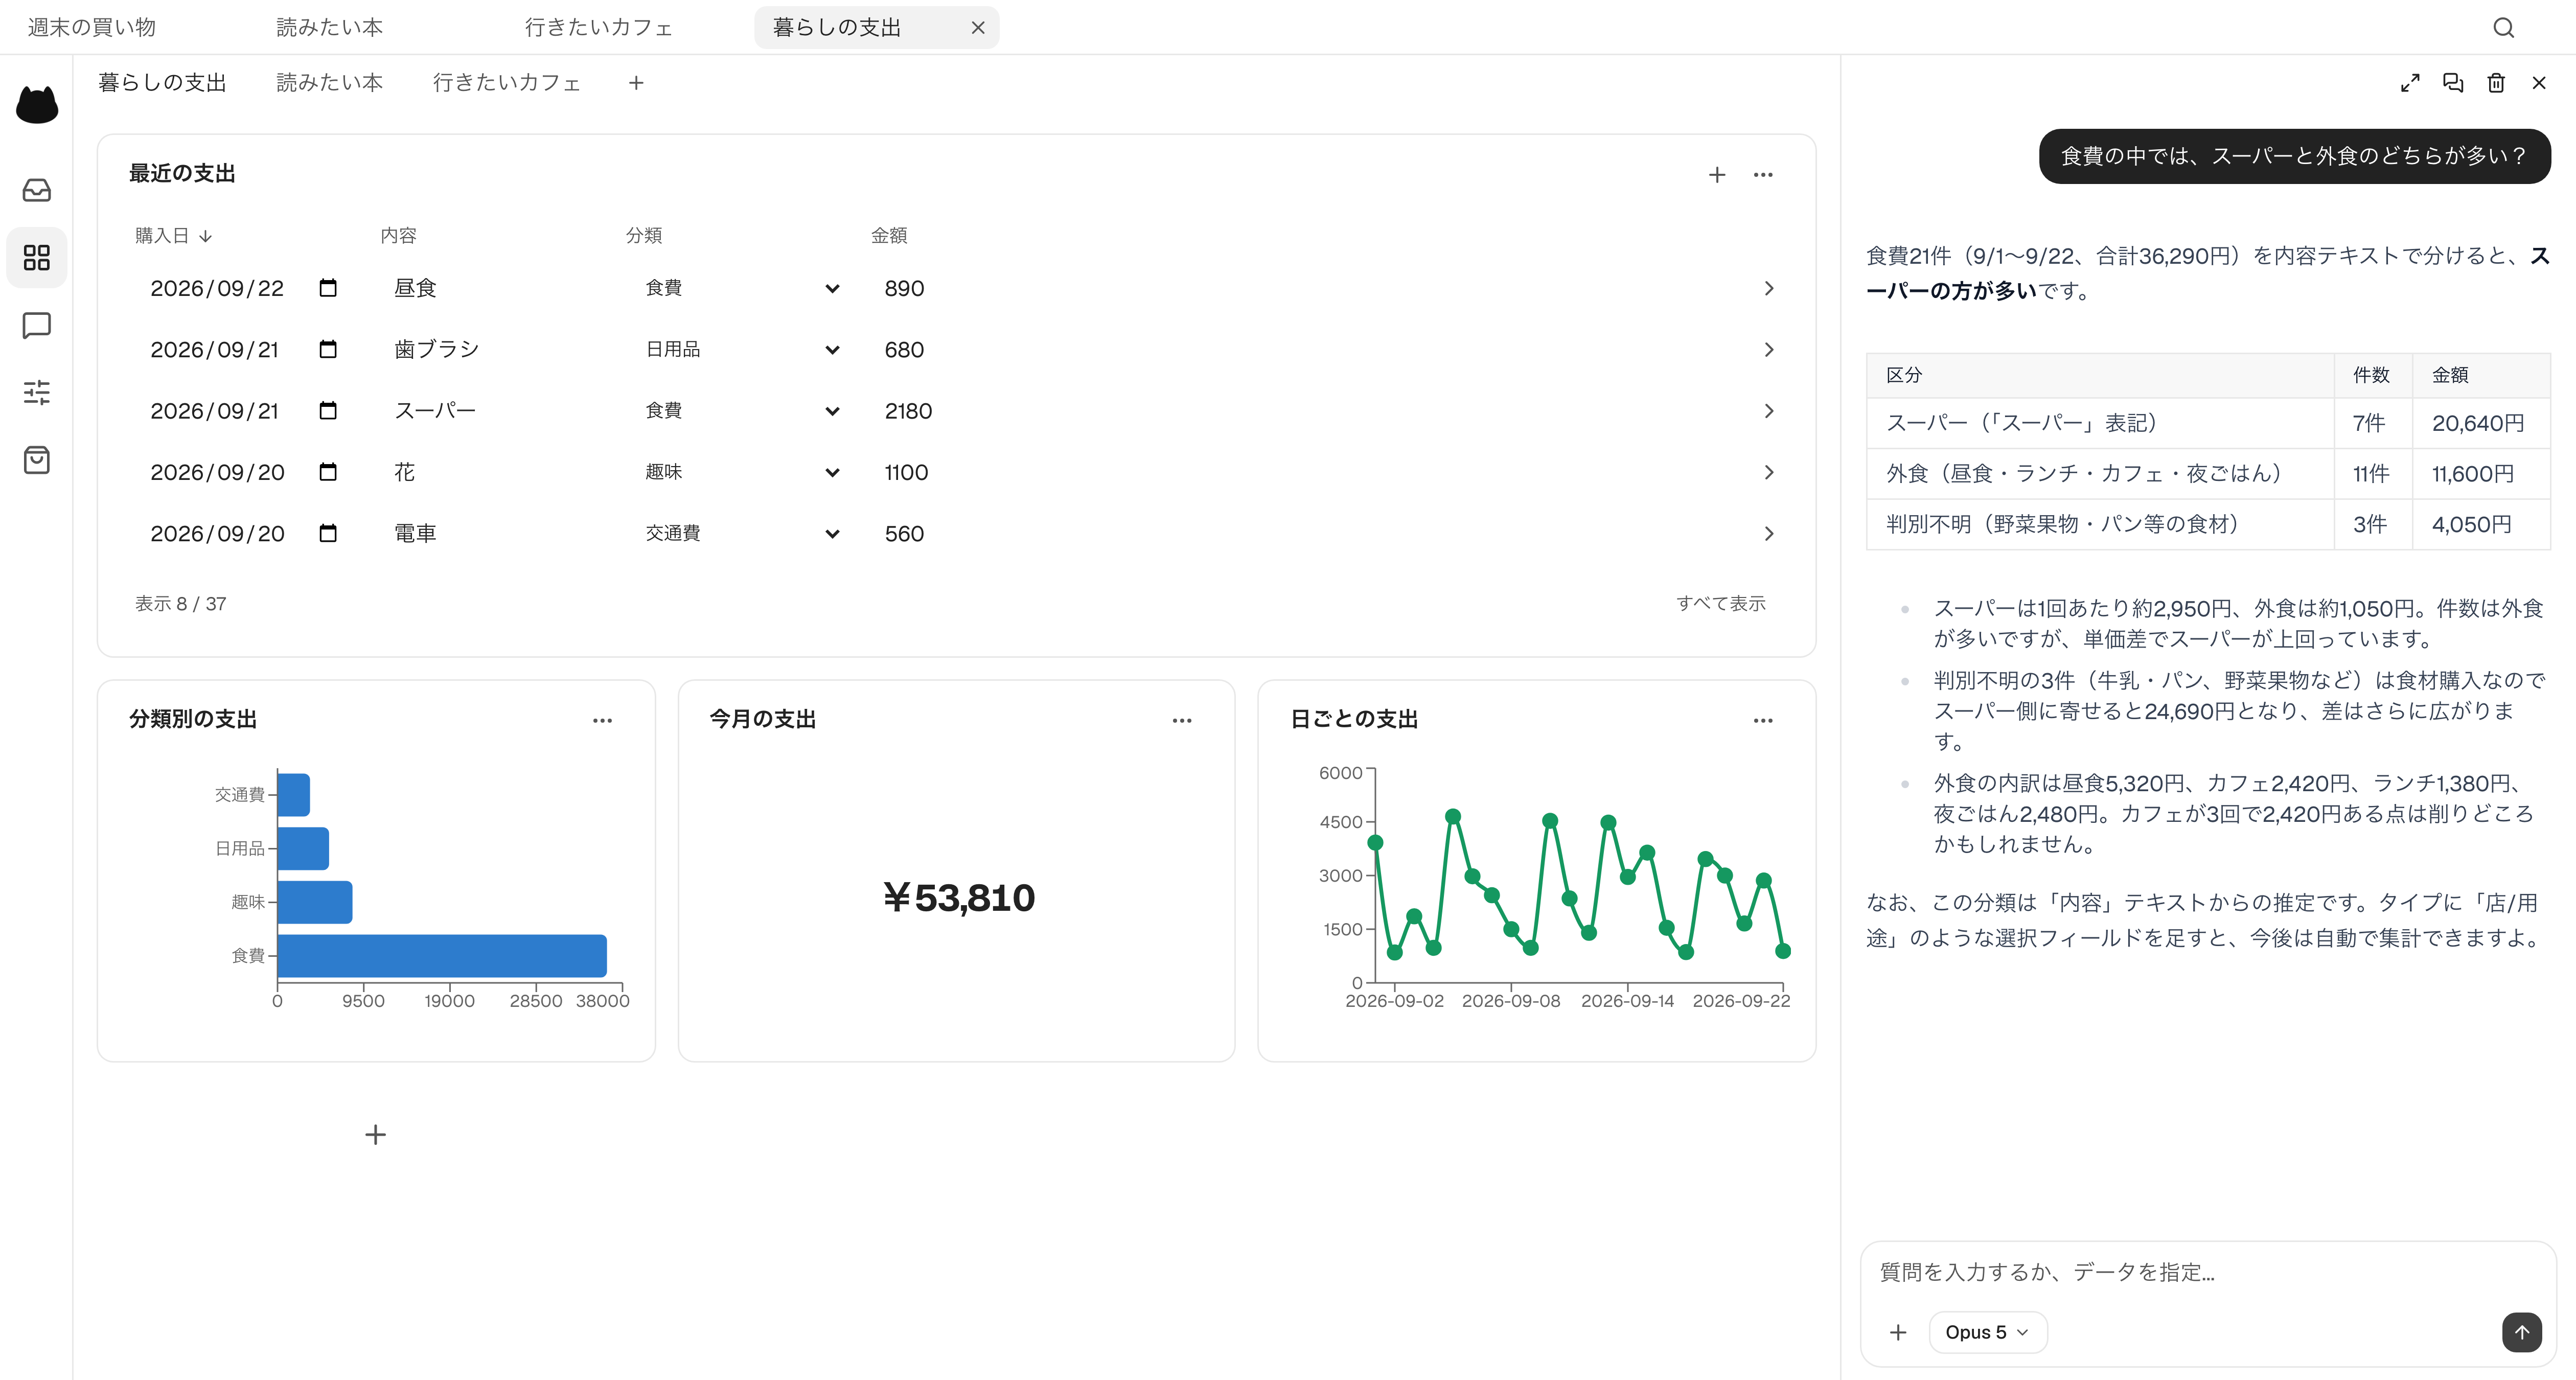Open the 日用品 category dropdown for 歯ブラシ
The height and width of the screenshot is (1380, 2576).
click(742, 349)
